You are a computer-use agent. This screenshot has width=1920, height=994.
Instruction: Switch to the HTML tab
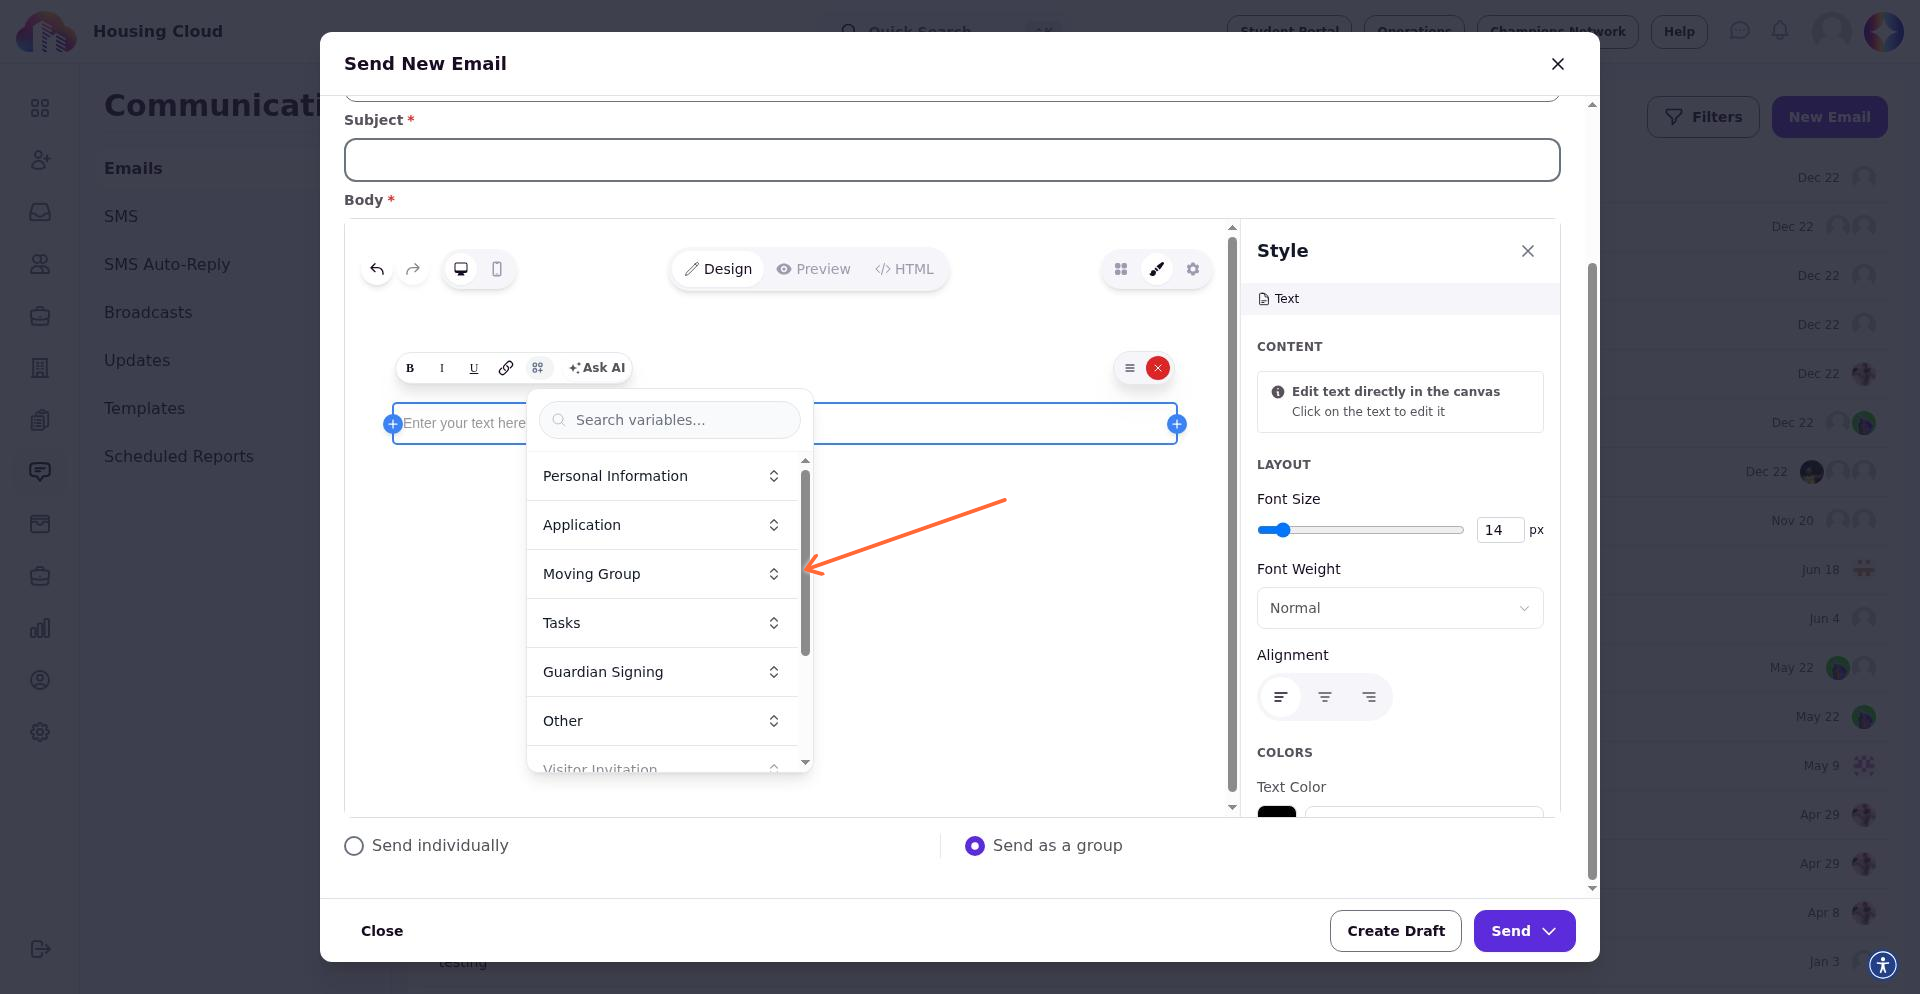point(904,269)
